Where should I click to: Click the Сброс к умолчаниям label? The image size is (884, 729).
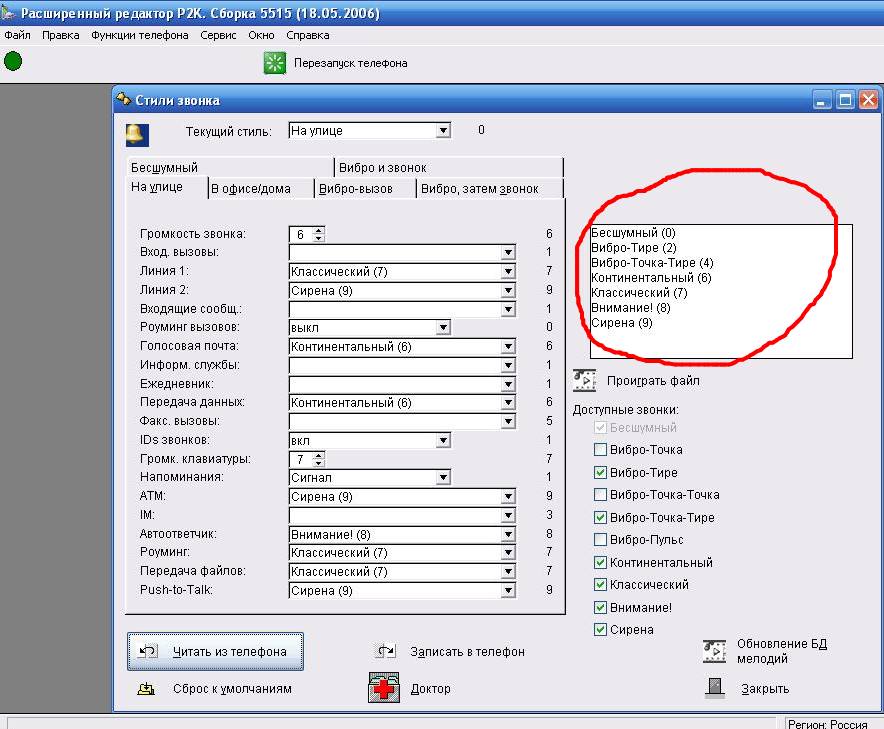pos(232,688)
